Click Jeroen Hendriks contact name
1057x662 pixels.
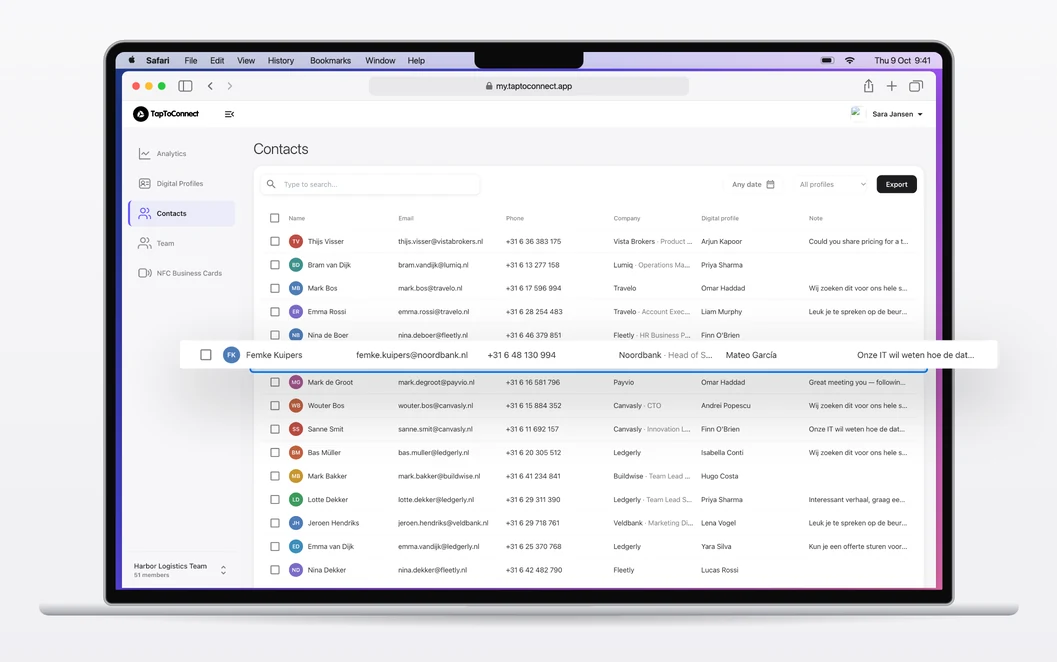[x=333, y=523]
